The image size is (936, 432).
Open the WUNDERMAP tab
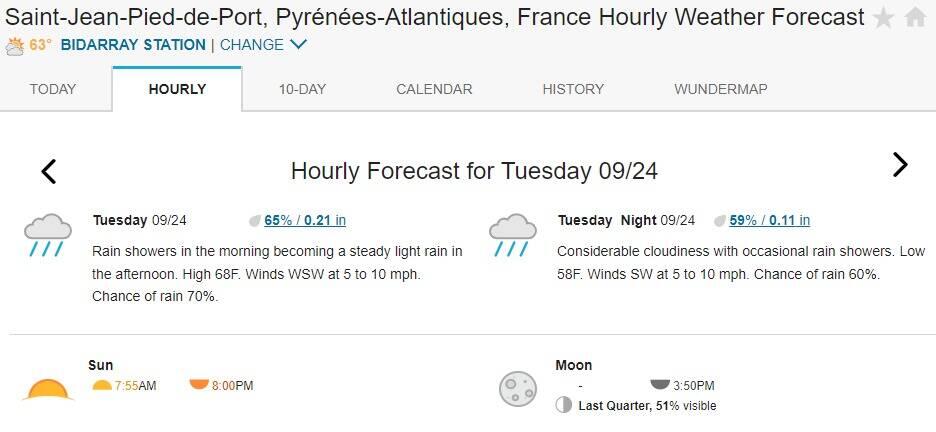pos(721,90)
